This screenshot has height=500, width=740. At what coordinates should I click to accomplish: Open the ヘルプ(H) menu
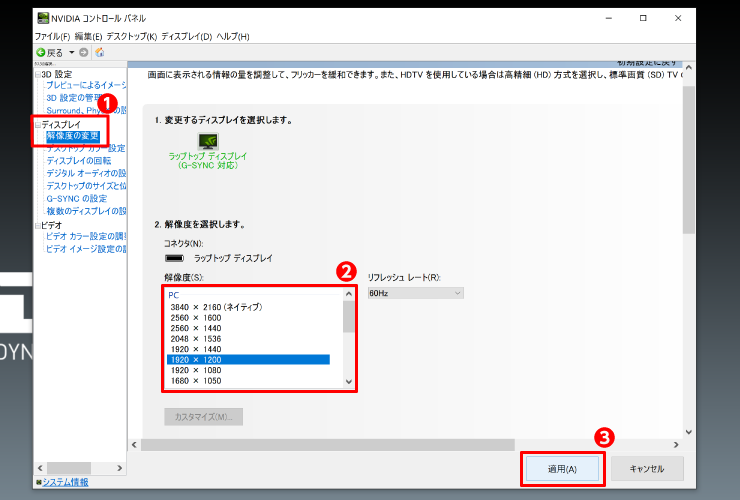click(x=233, y=36)
